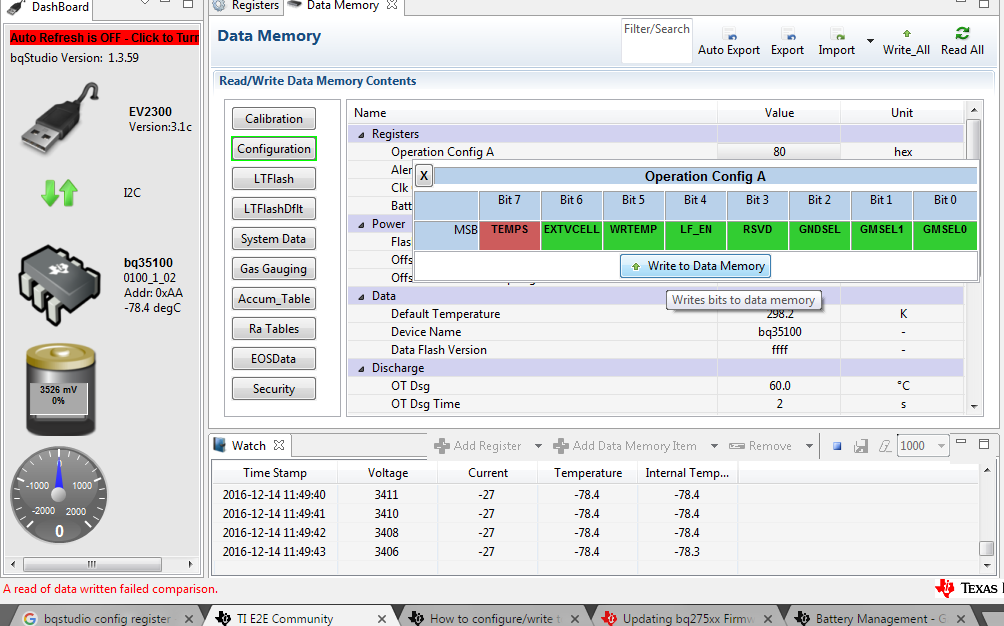
Task: Switch to bqstudio config register browser tab
Action: [106, 618]
